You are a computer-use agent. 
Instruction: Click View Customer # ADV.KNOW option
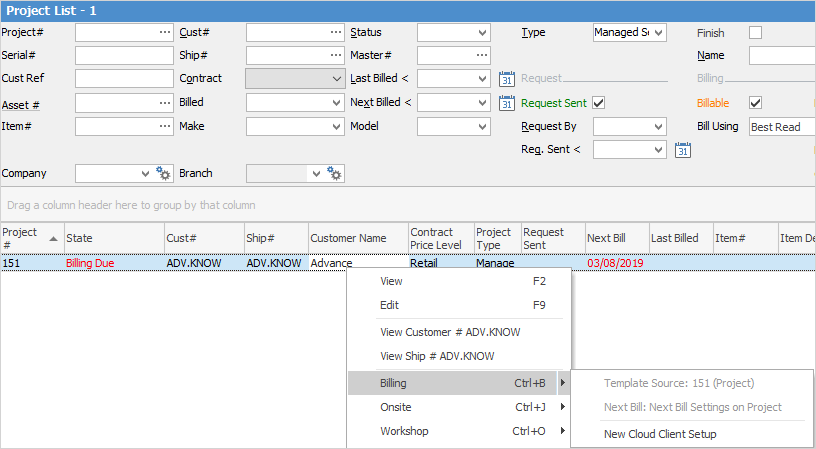point(450,332)
